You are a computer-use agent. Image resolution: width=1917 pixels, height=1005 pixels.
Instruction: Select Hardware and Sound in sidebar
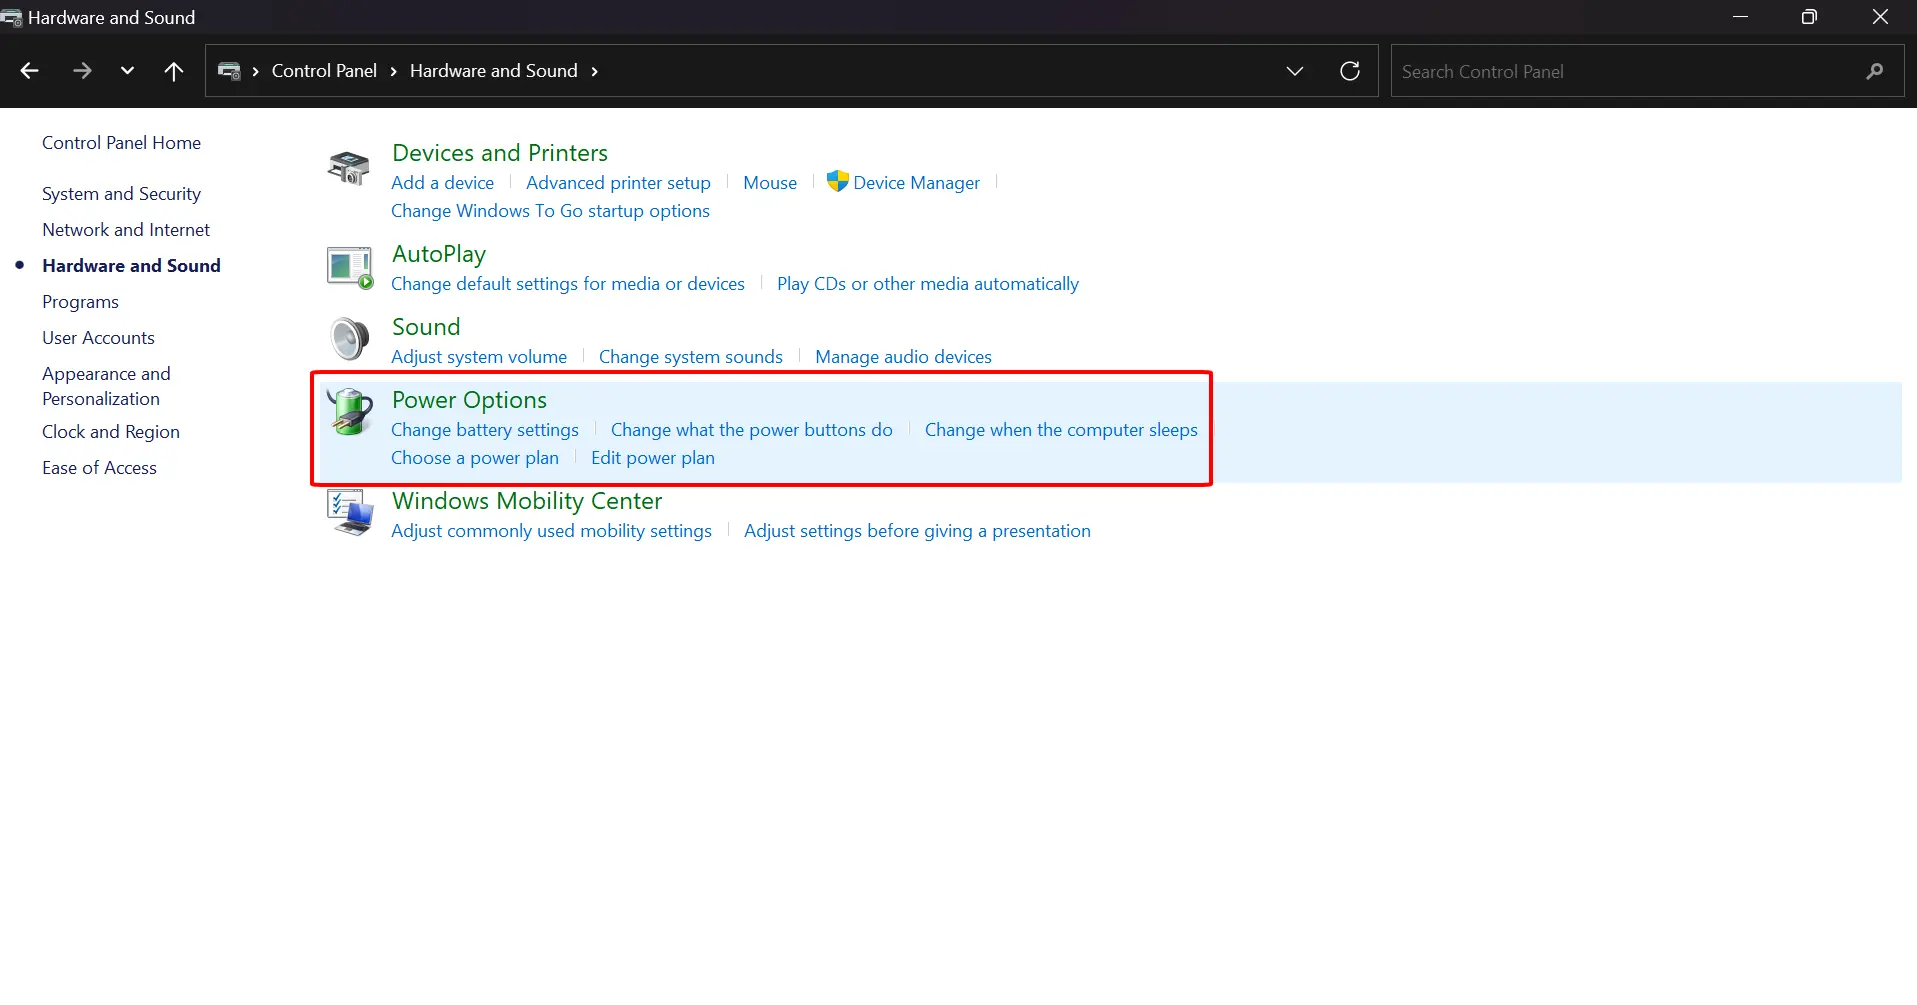tap(131, 266)
